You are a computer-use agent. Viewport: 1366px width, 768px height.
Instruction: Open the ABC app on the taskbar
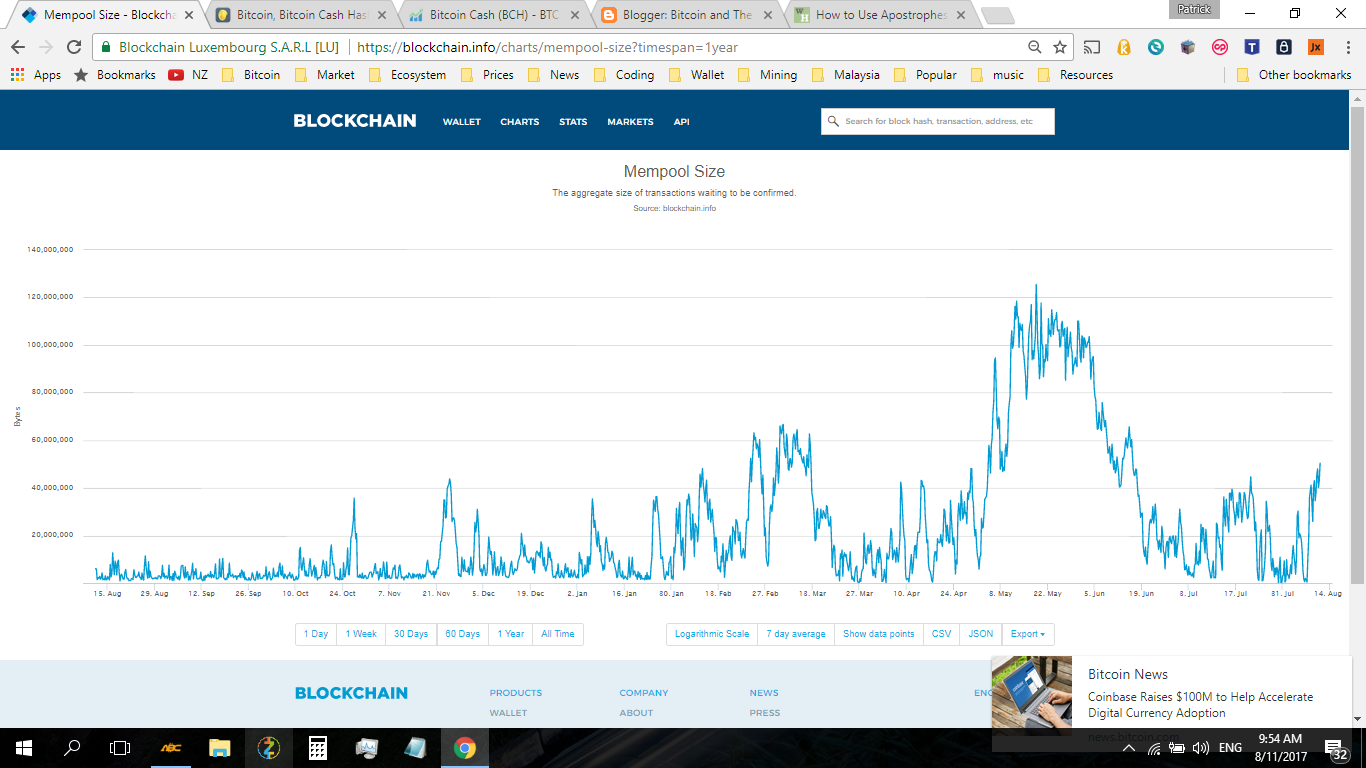click(171, 748)
